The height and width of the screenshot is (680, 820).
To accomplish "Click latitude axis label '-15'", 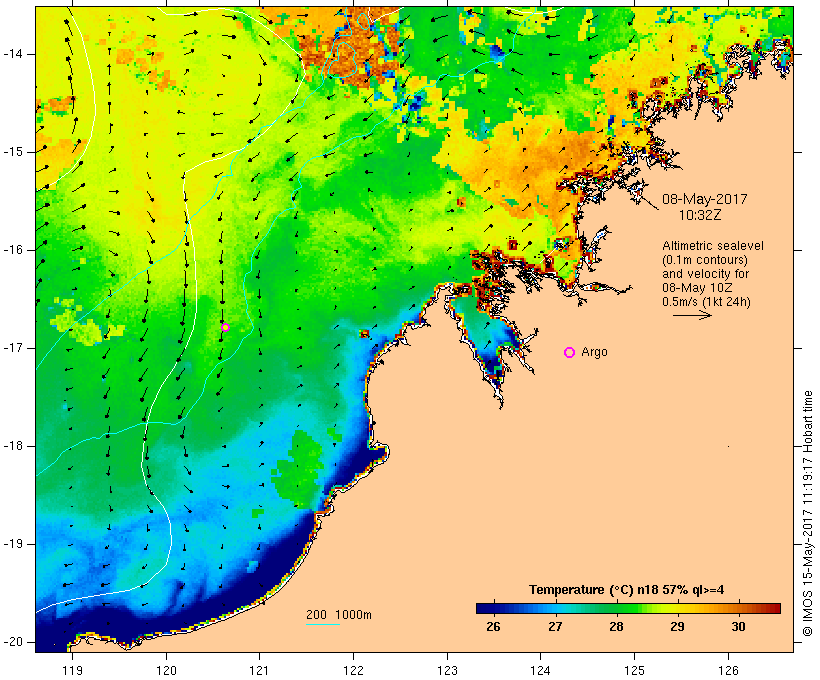I will (x=12, y=152).
